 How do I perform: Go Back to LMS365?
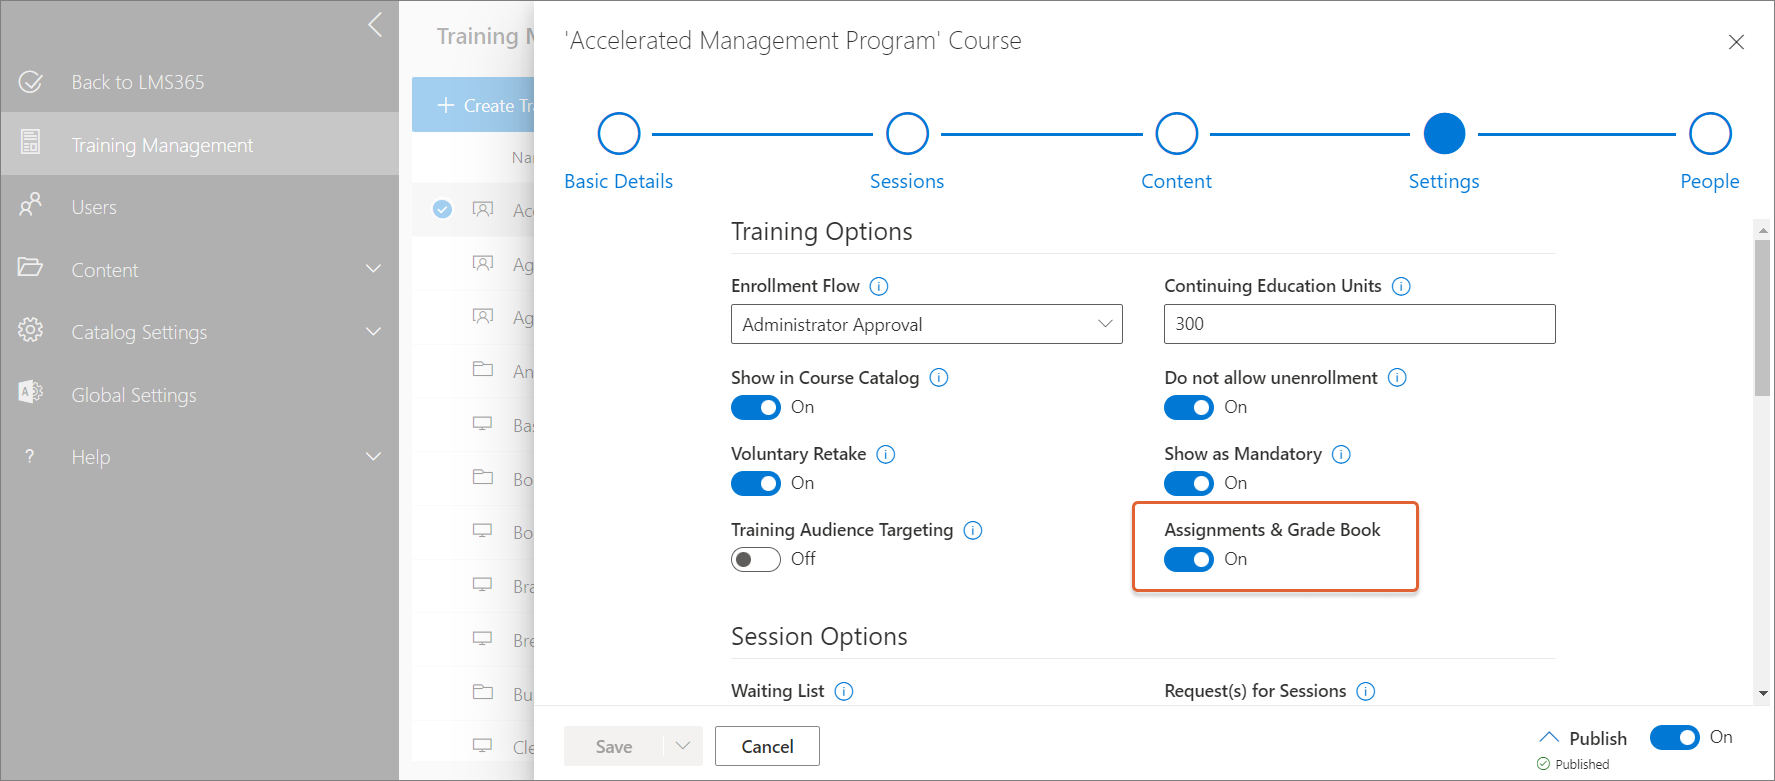[137, 82]
